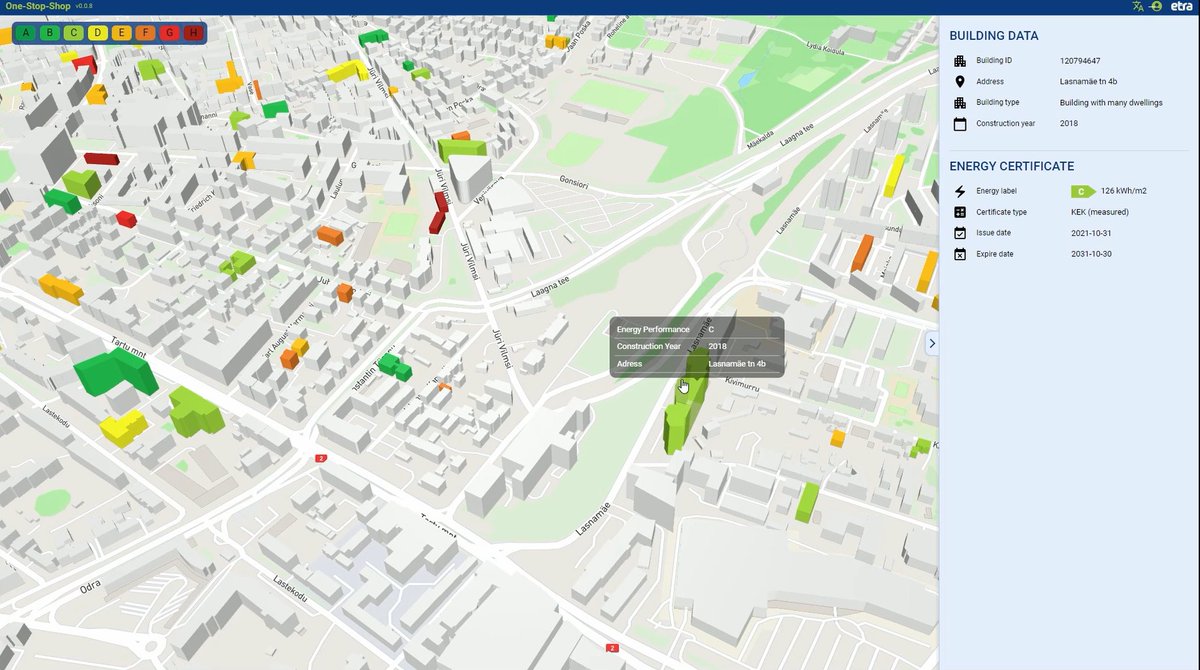Image resolution: width=1200 pixels, height=670 pixels.
Task: Toggle energy class G filter
Action: point(169,32)
